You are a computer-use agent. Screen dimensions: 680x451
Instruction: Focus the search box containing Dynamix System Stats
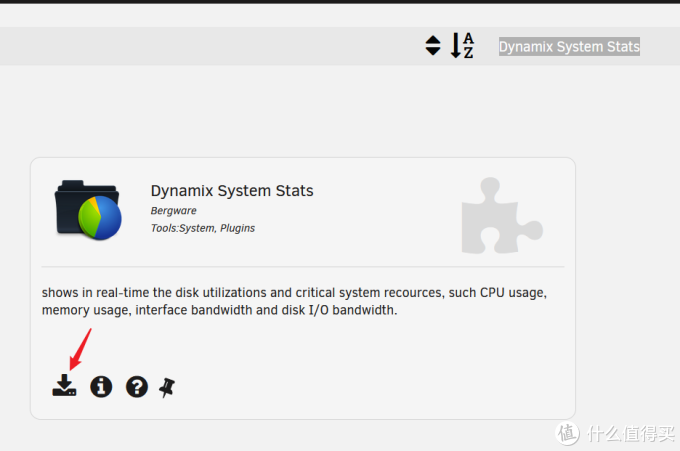(569, 46)
